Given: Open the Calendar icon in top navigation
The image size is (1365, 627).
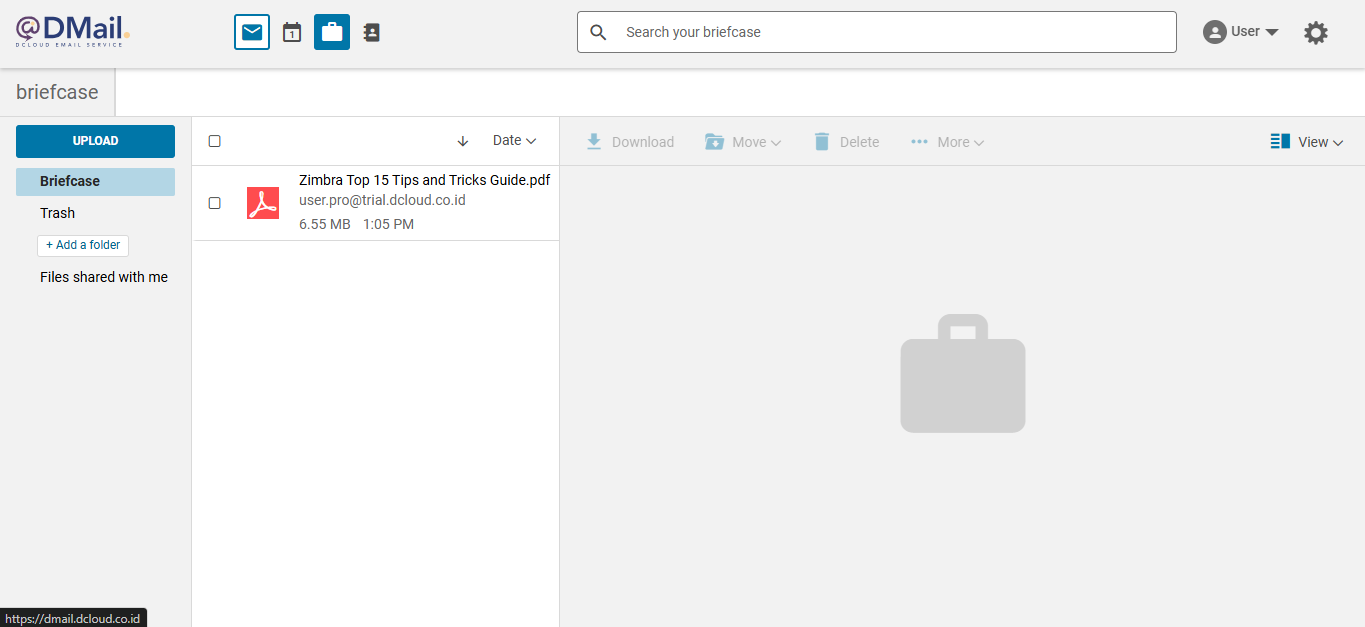Looking at the screenshot, I should [292, 32].
